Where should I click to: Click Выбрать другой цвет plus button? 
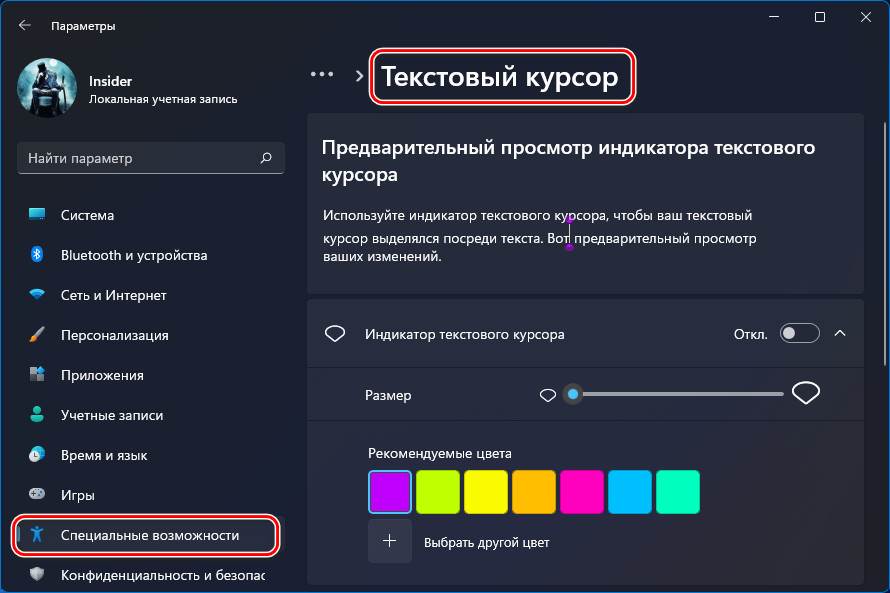pyautogui.click(x=390, y=542)
